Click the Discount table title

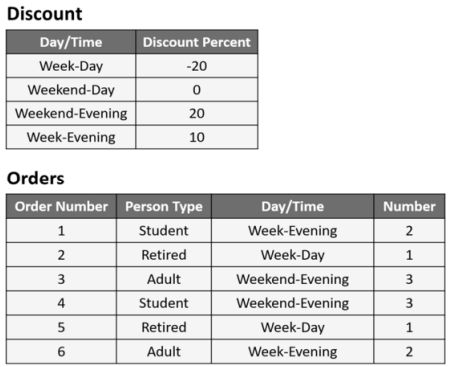click(x=45, y=14)
